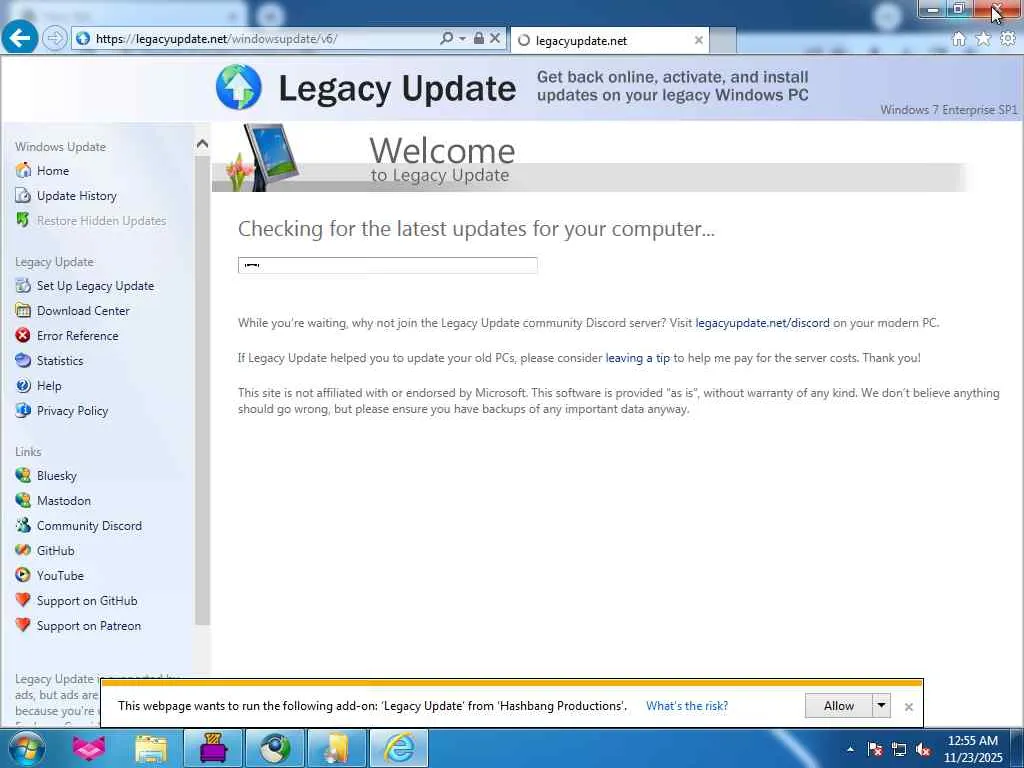Open legacyupdate.net/discord link in body text
The width and height of the screenshot is (1024, 768).
(762, 323)
